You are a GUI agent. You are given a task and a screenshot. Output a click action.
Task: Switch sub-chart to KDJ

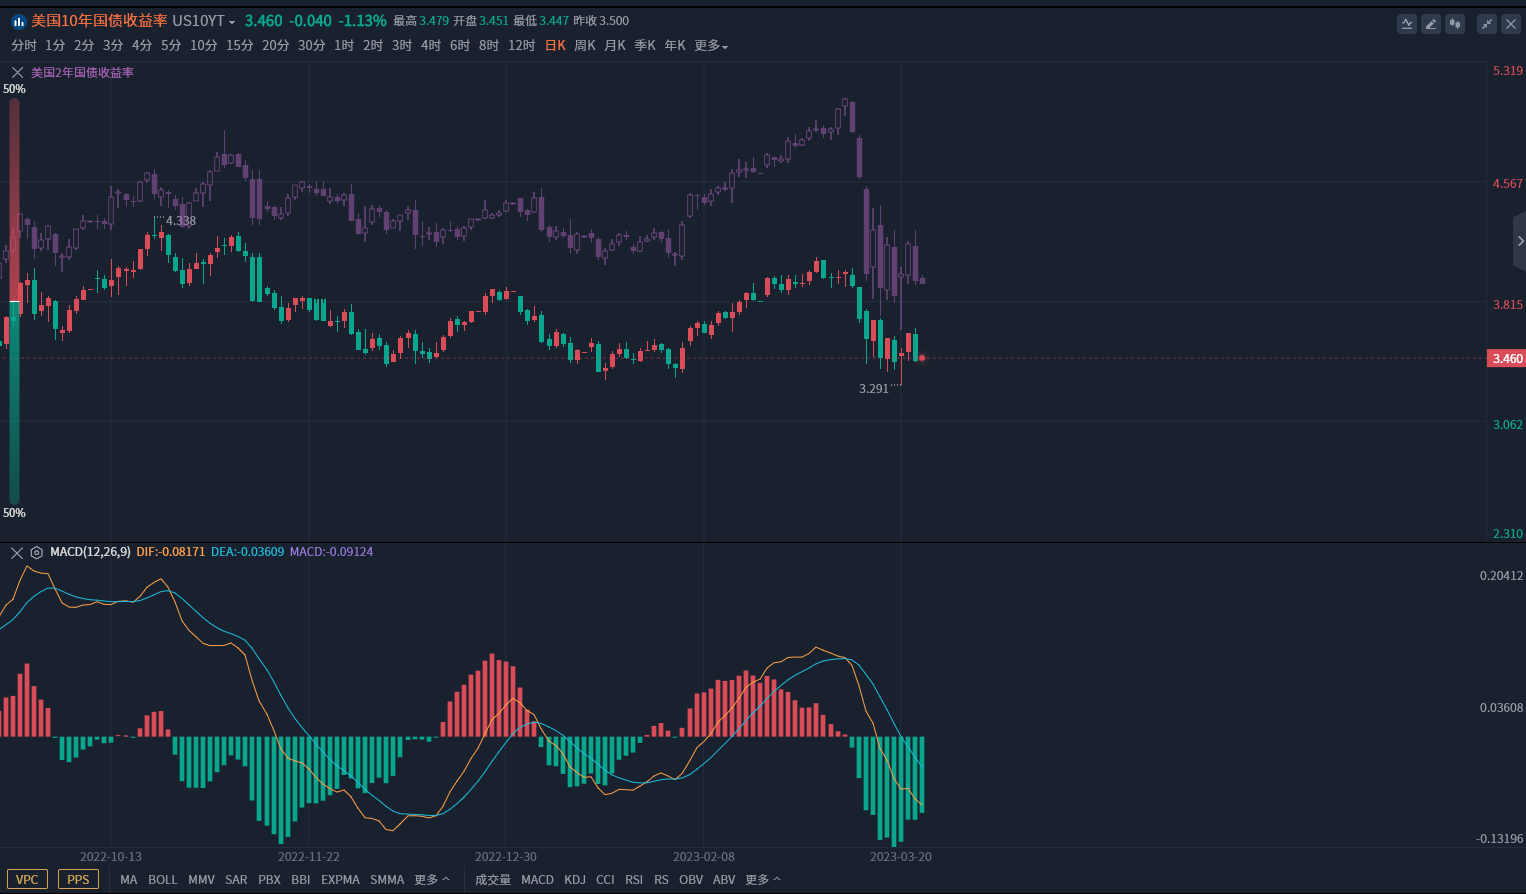[575, 880]
